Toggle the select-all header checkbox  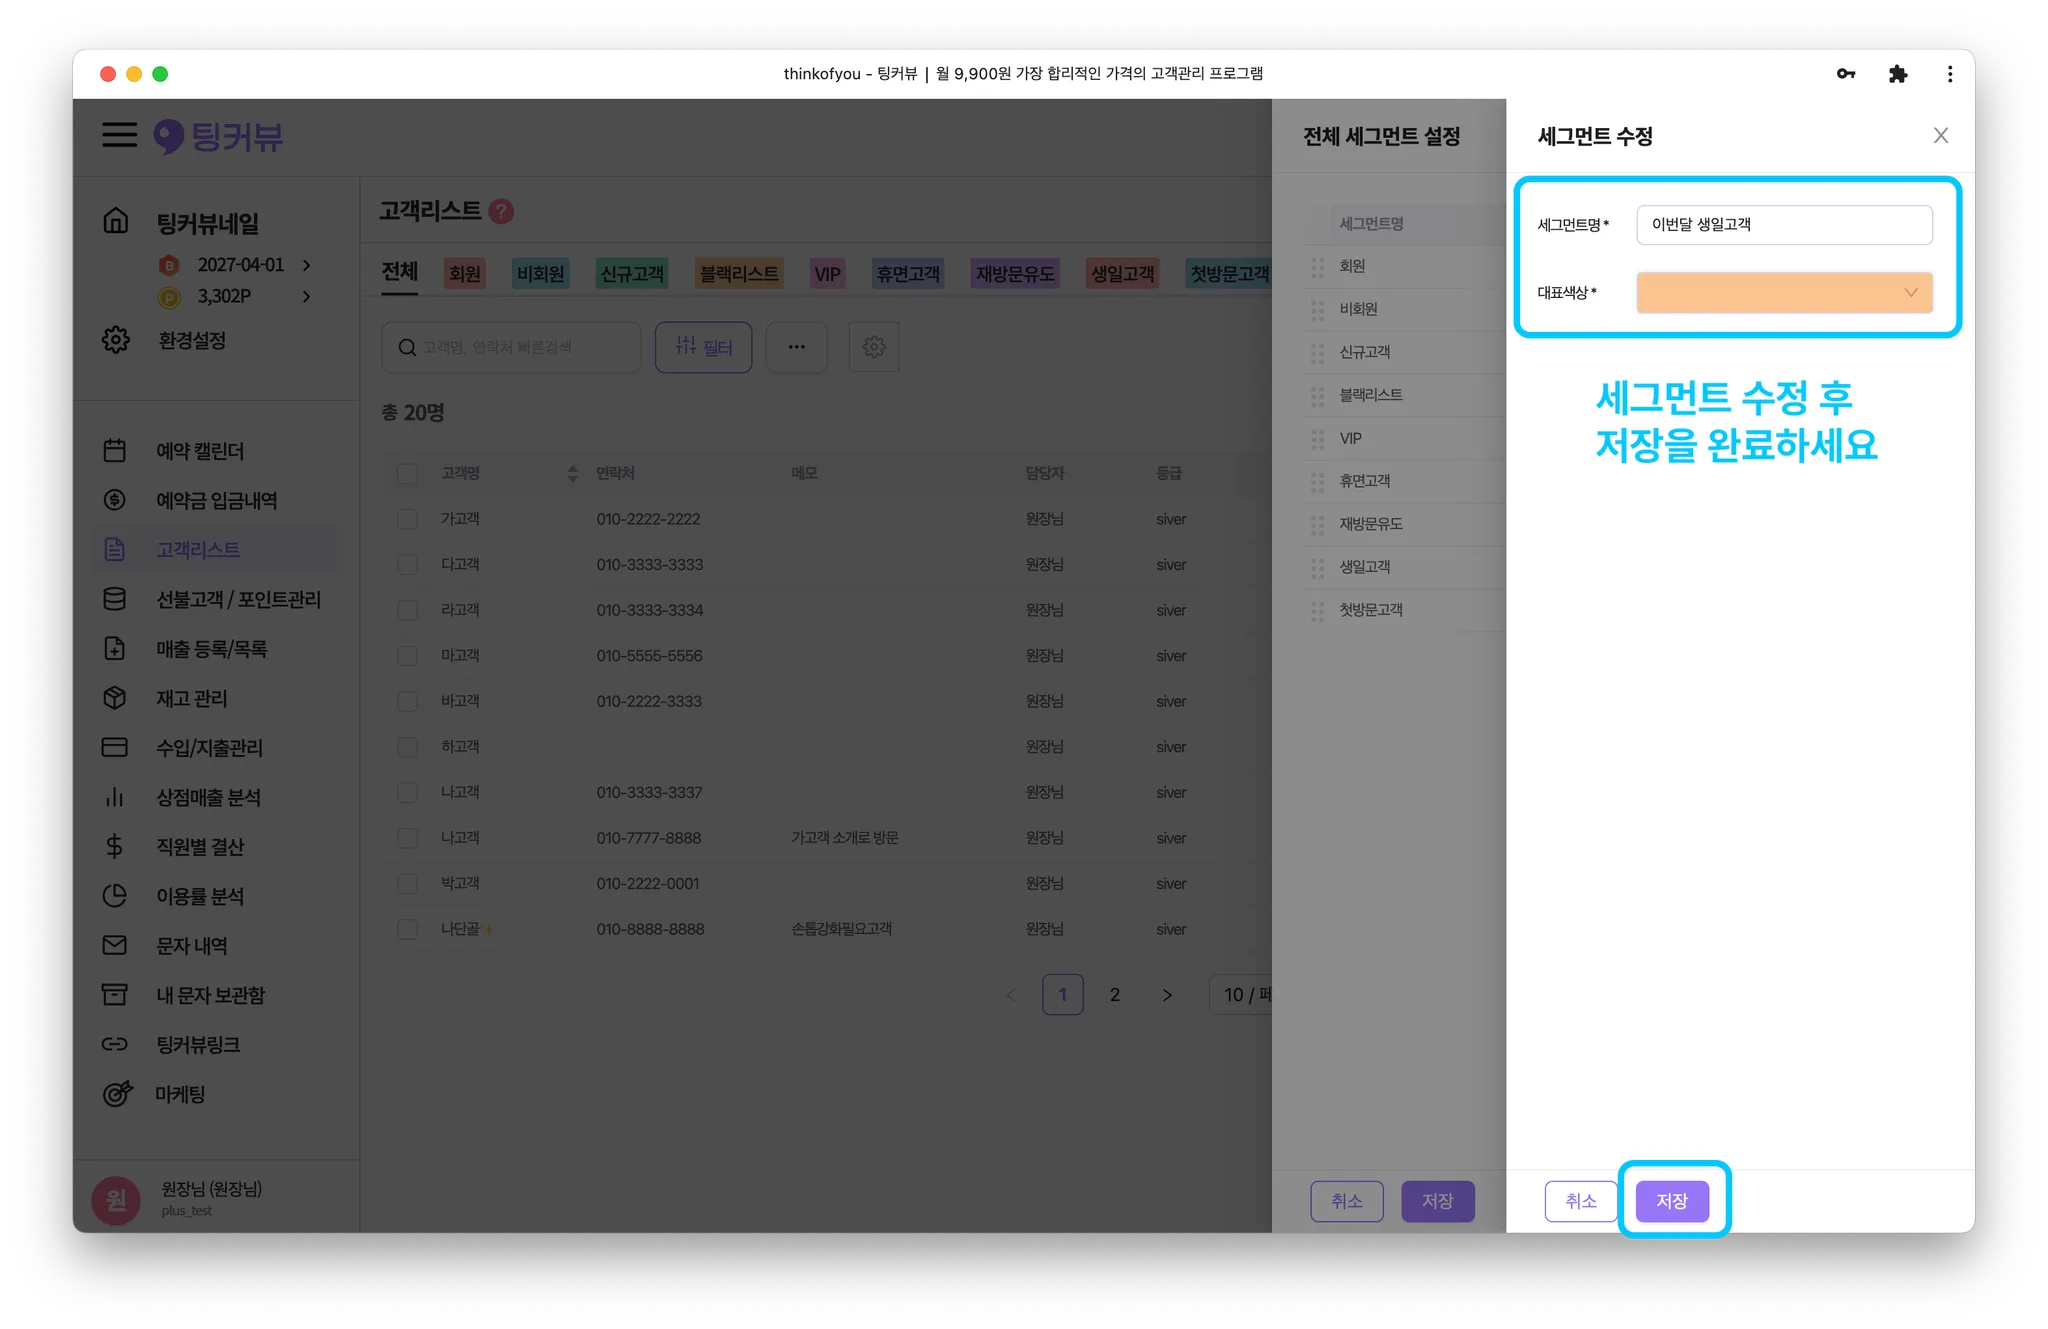tap(407, 473)
